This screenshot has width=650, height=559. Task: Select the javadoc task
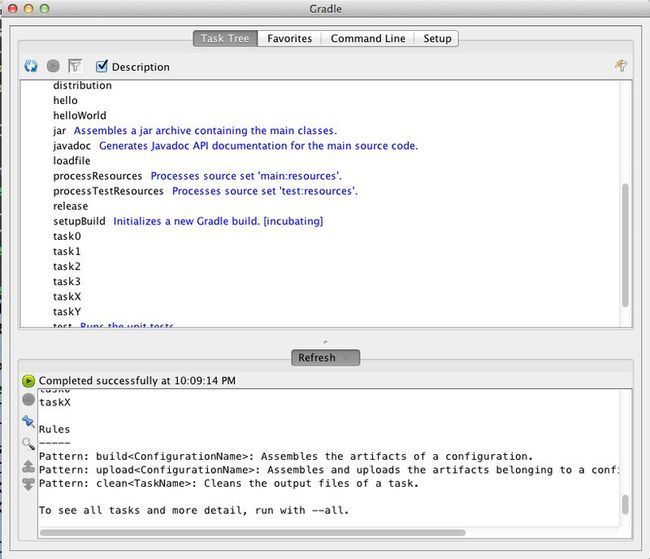[72, 146]
